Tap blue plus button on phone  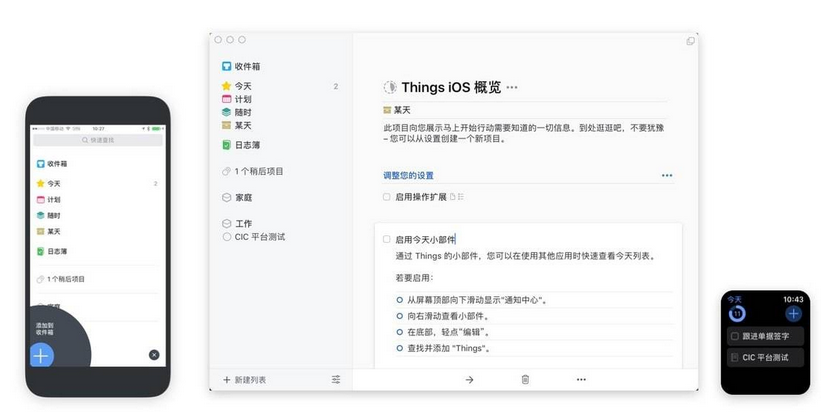point(41,356)
